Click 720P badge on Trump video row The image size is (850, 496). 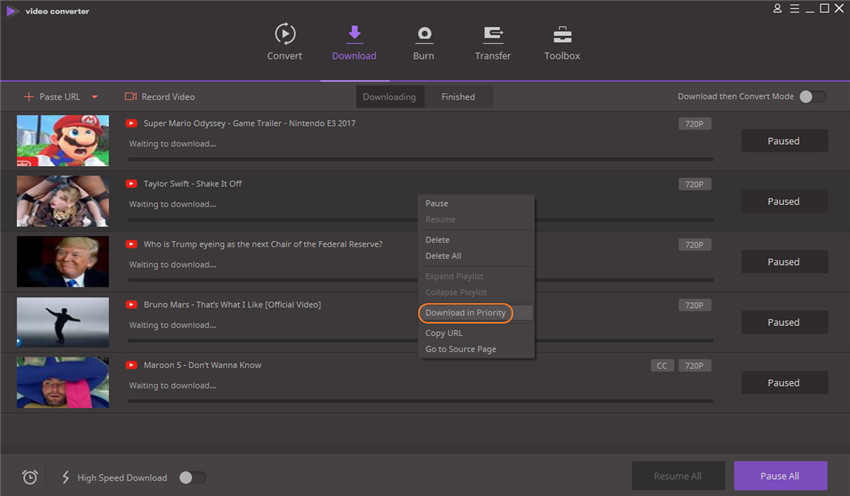694,244
